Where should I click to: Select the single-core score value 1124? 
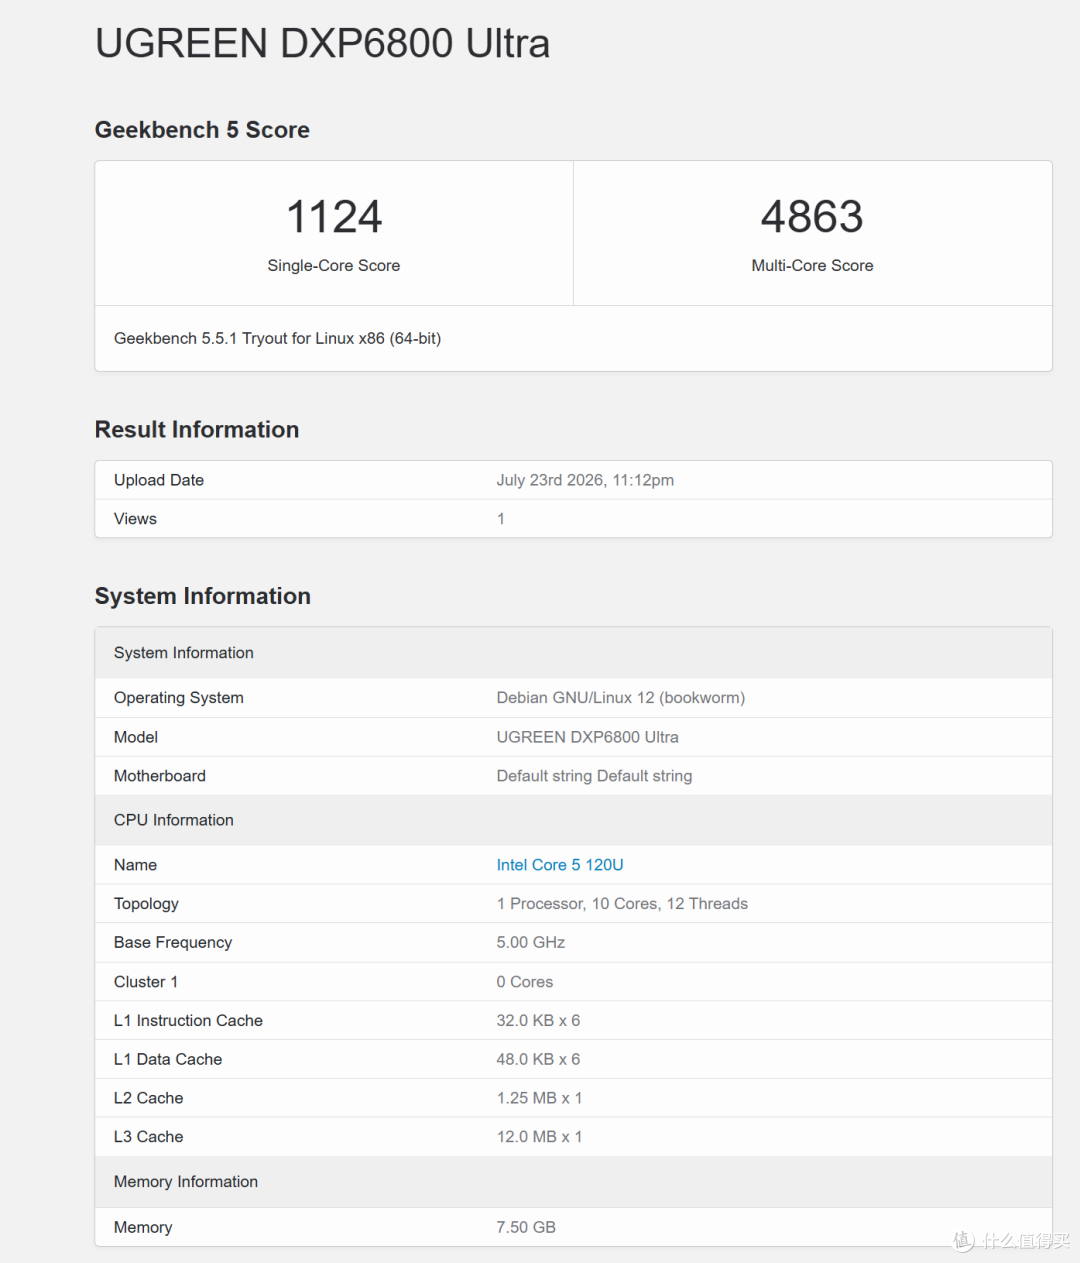(334, 217)
